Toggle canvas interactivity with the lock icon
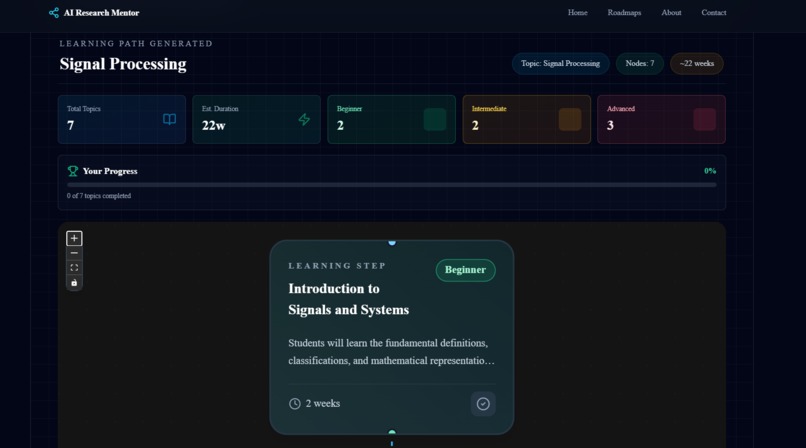Screen dimensions: 806x448 tap(74, 283)
